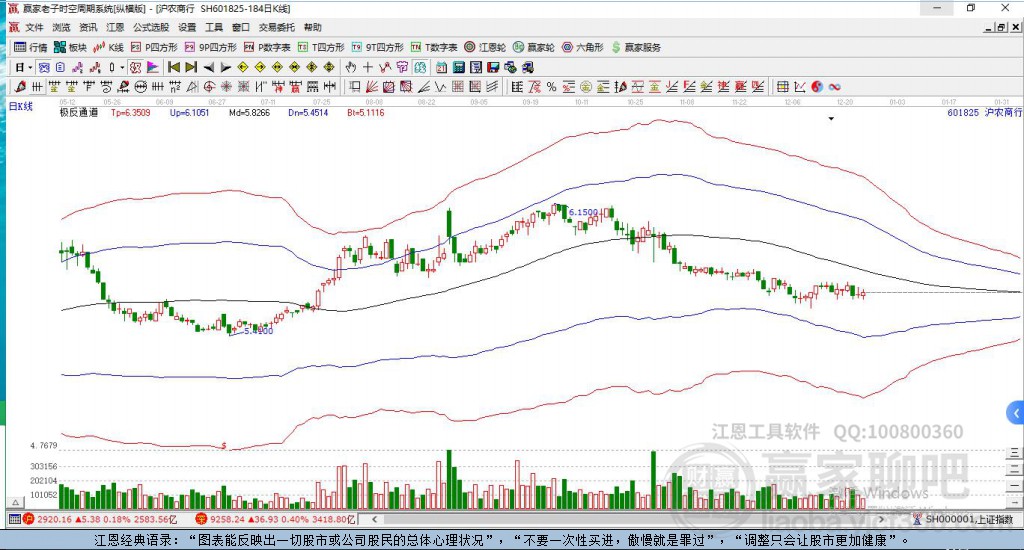Click the zigzag line tool icon
The height and width of the screenshot is (550, 1024).
click(x=441, y=86)
